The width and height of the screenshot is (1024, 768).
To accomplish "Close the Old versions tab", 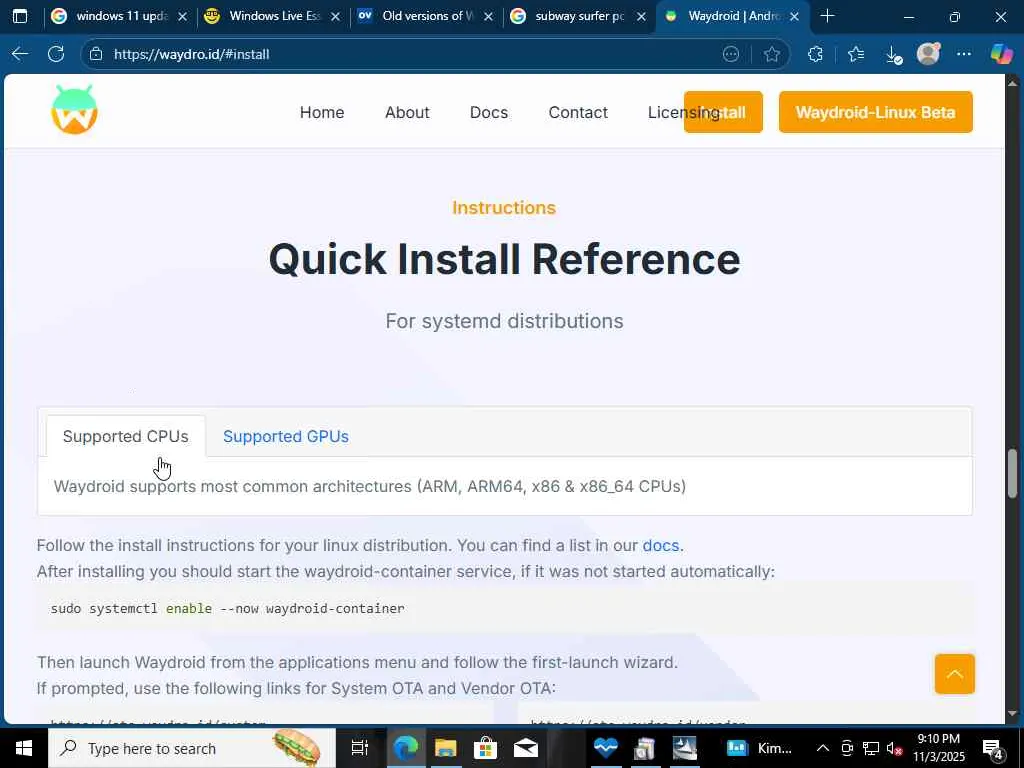I will [488, 16].
